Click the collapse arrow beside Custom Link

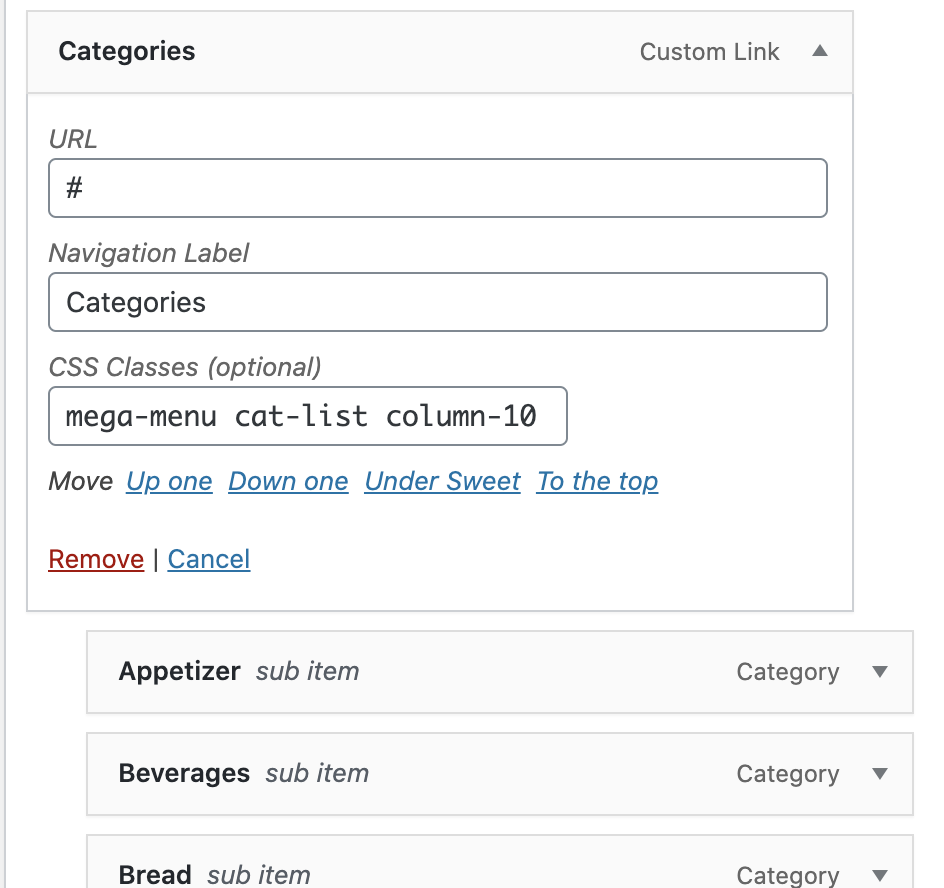pos(820,51)
